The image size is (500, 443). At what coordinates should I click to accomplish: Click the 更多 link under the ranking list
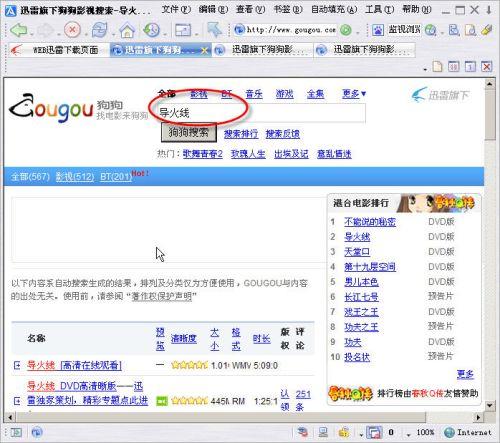click(465, 375)
